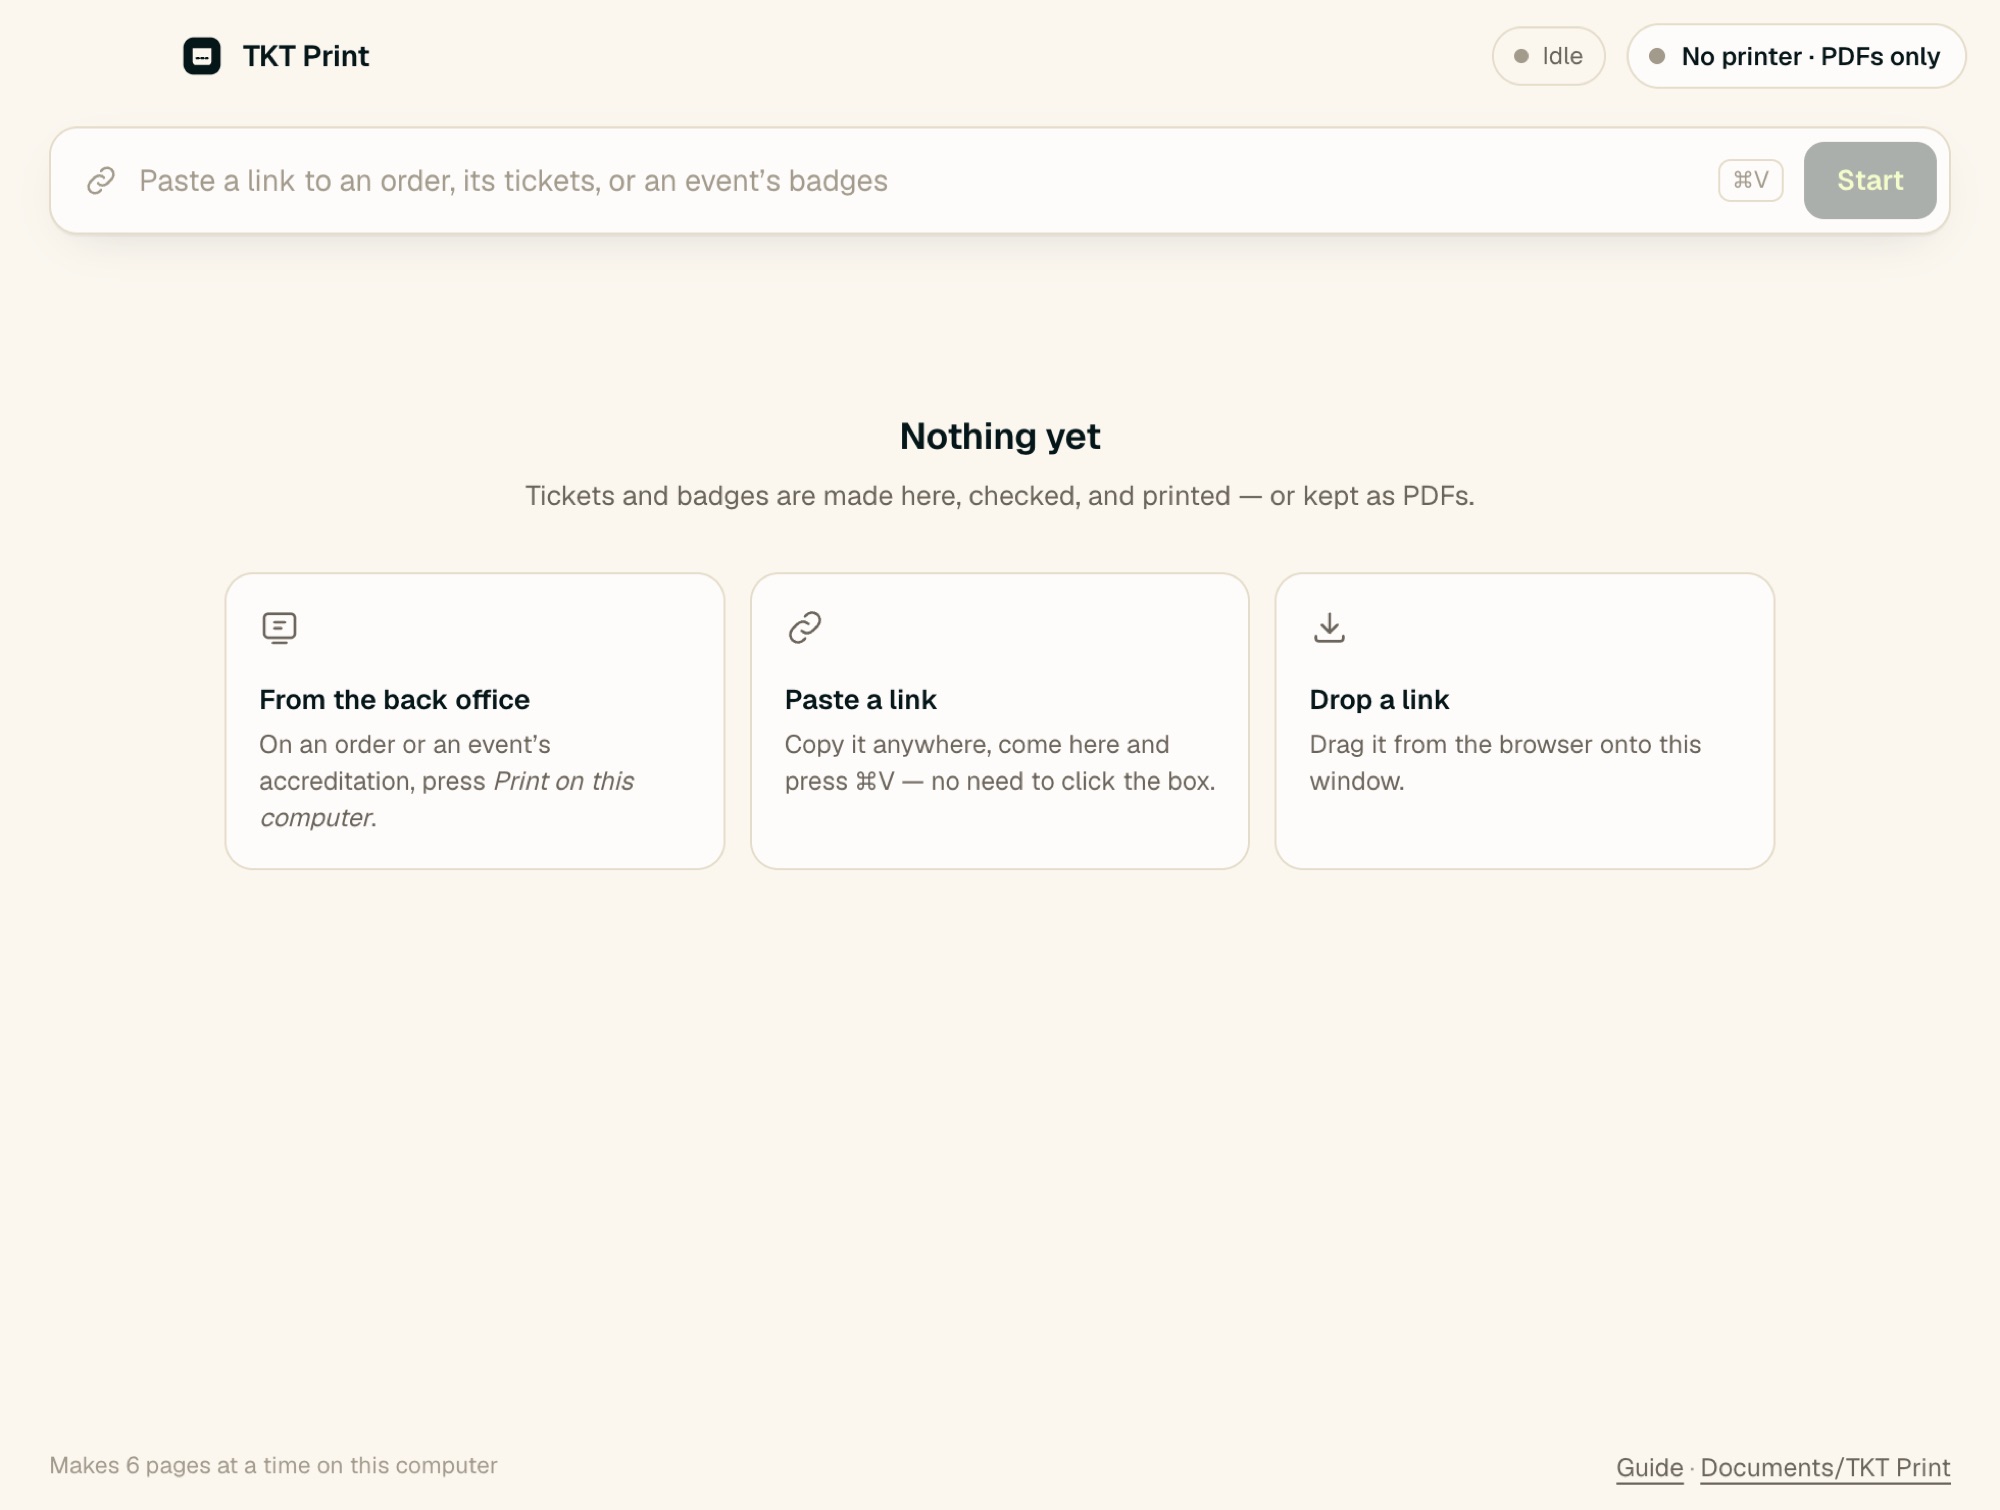2000x1510 pixels.
Task: Open the Documents/TKT Print folder link
Action: 1825,1467
